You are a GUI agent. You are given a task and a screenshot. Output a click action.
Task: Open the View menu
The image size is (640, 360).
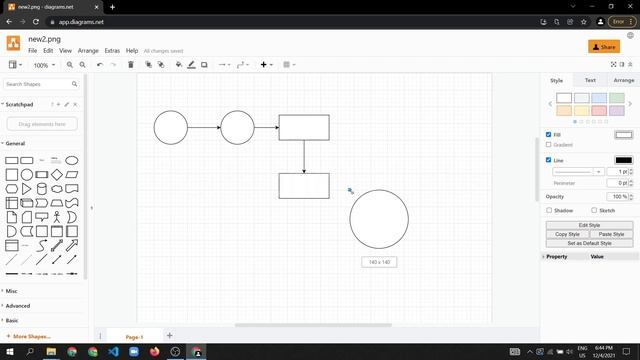(x=65, y=51)
